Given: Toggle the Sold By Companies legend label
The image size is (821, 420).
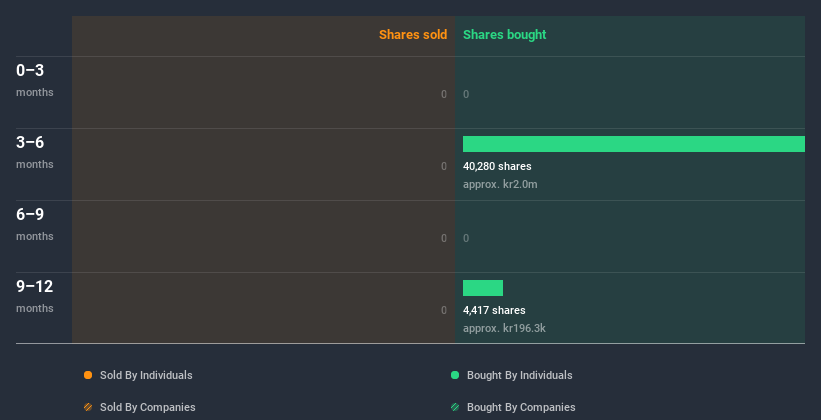Looking at the screenshot, I should click(148, 407).
